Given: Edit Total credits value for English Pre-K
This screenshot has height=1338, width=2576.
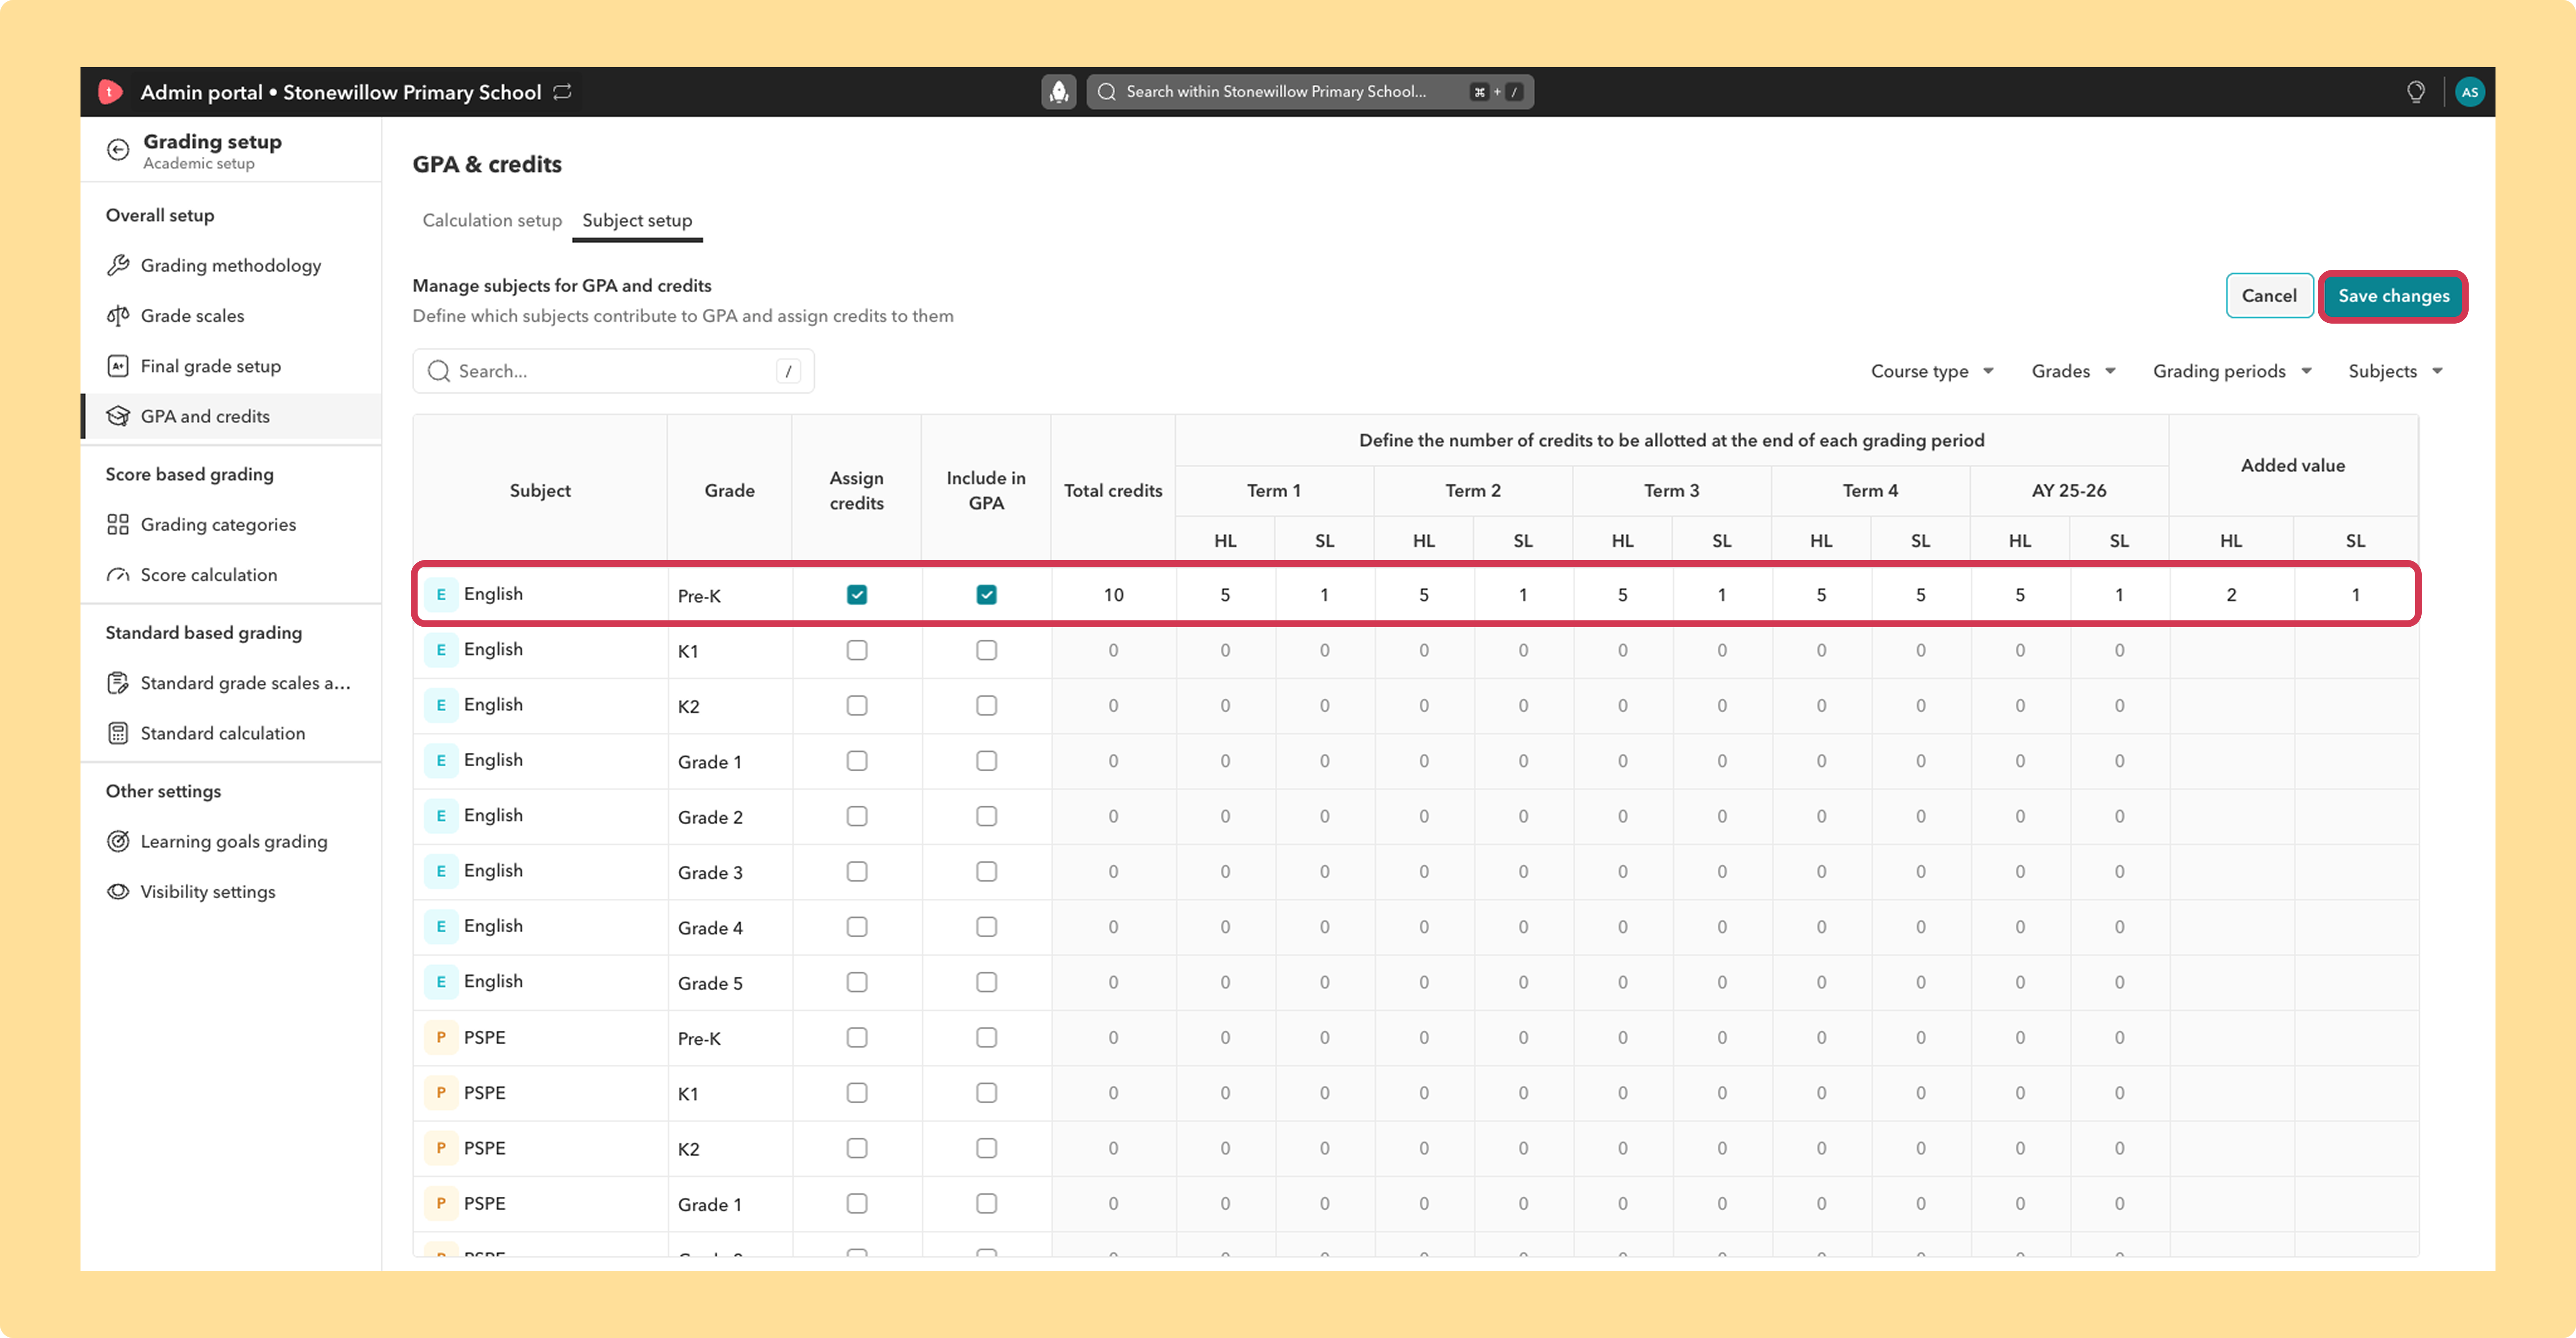Looking at the screenshot, I should point(1113,595).
